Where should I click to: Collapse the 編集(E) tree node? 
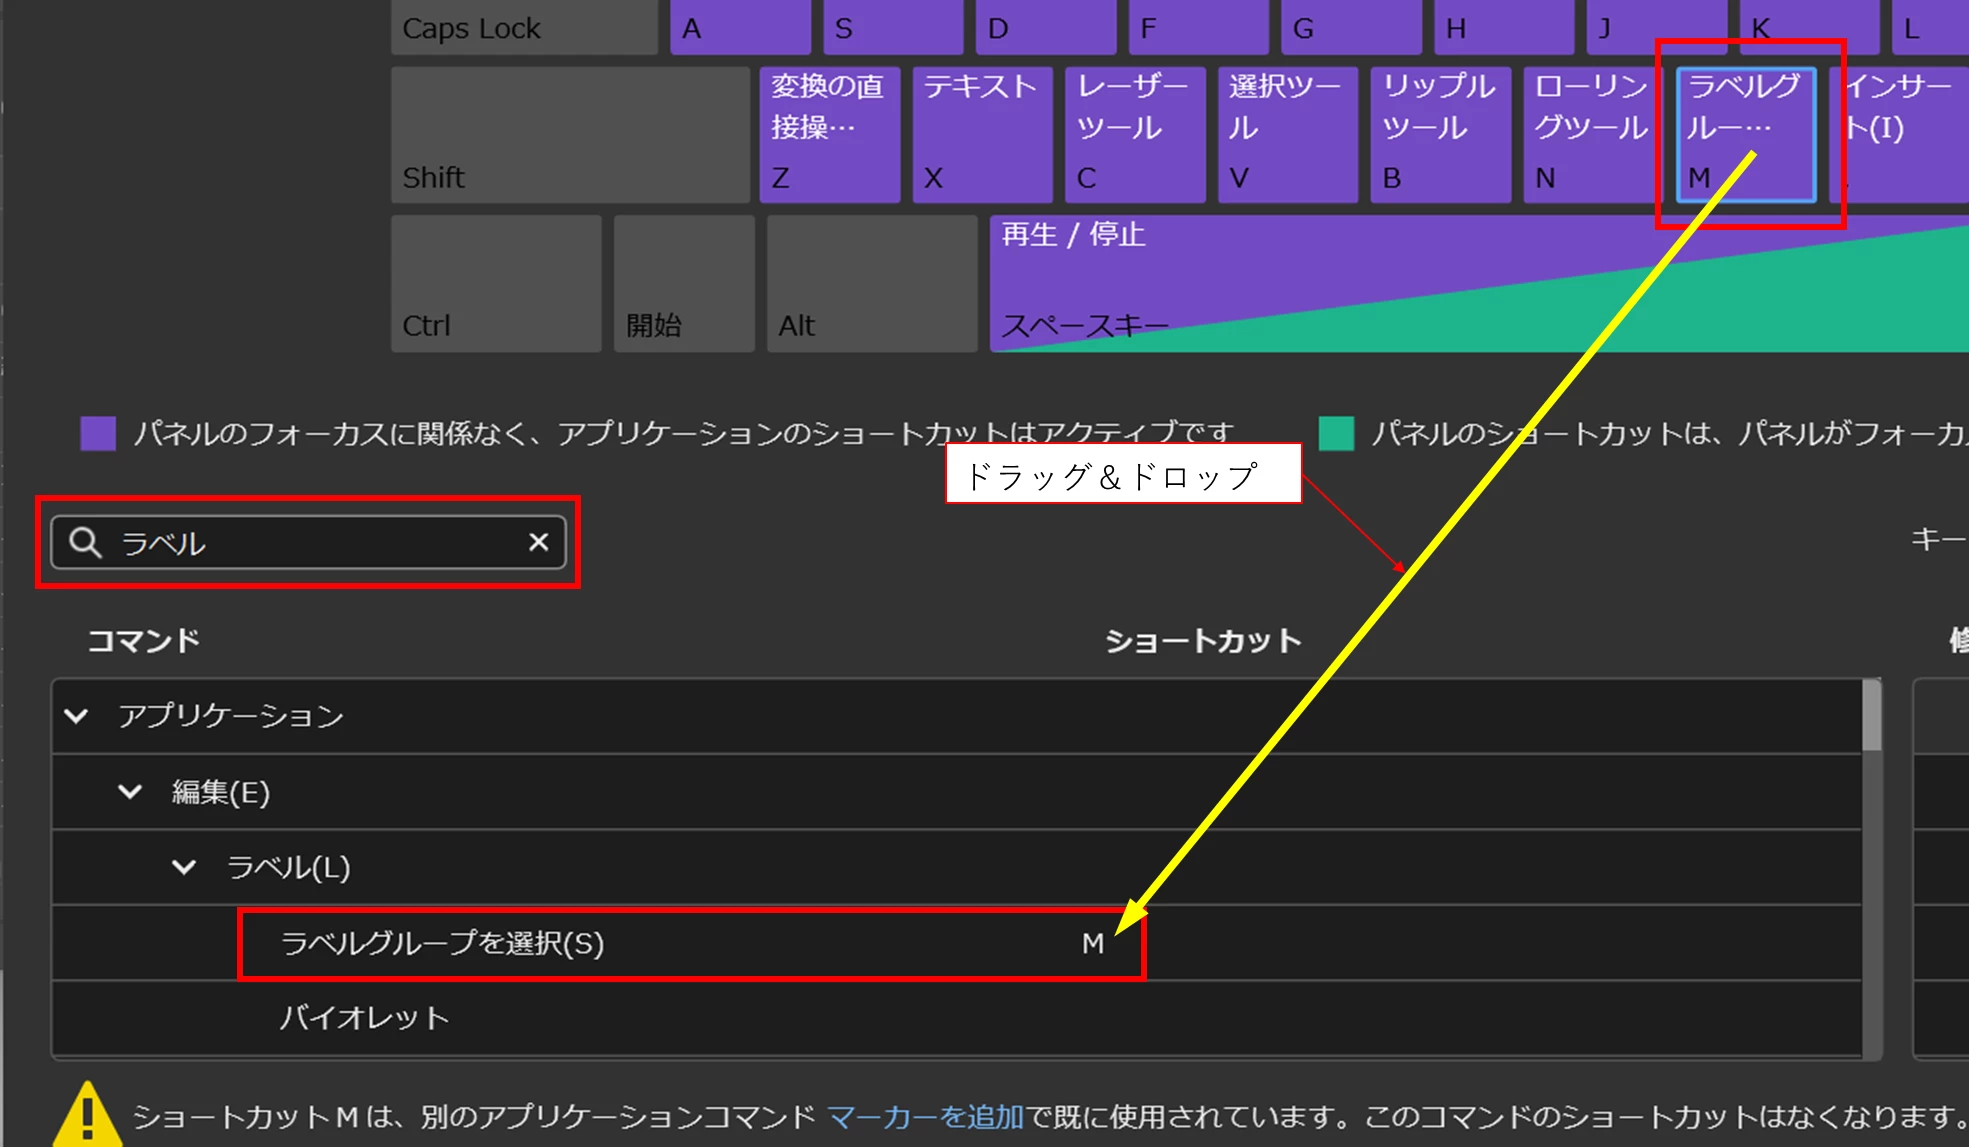click(130, 792)
